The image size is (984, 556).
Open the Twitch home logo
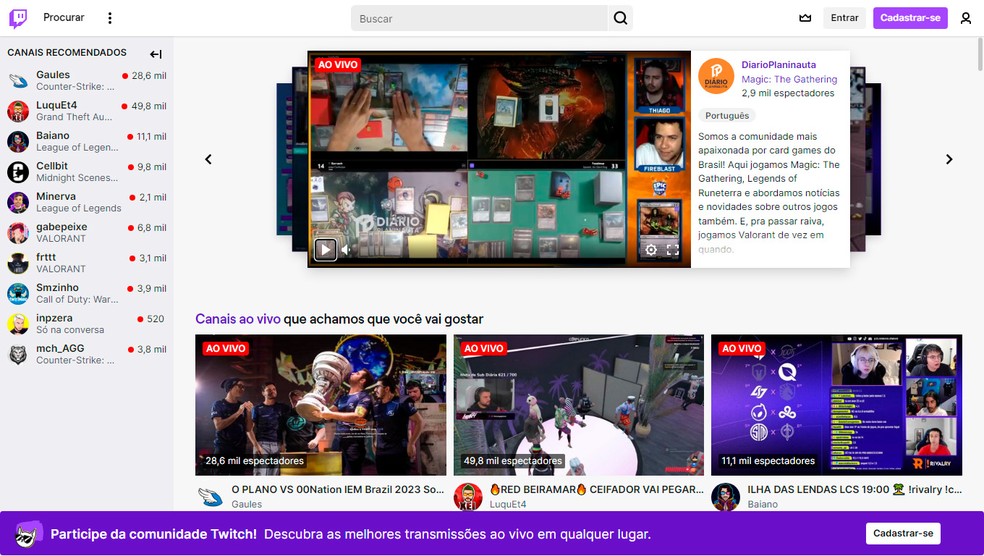click(18, 18)
